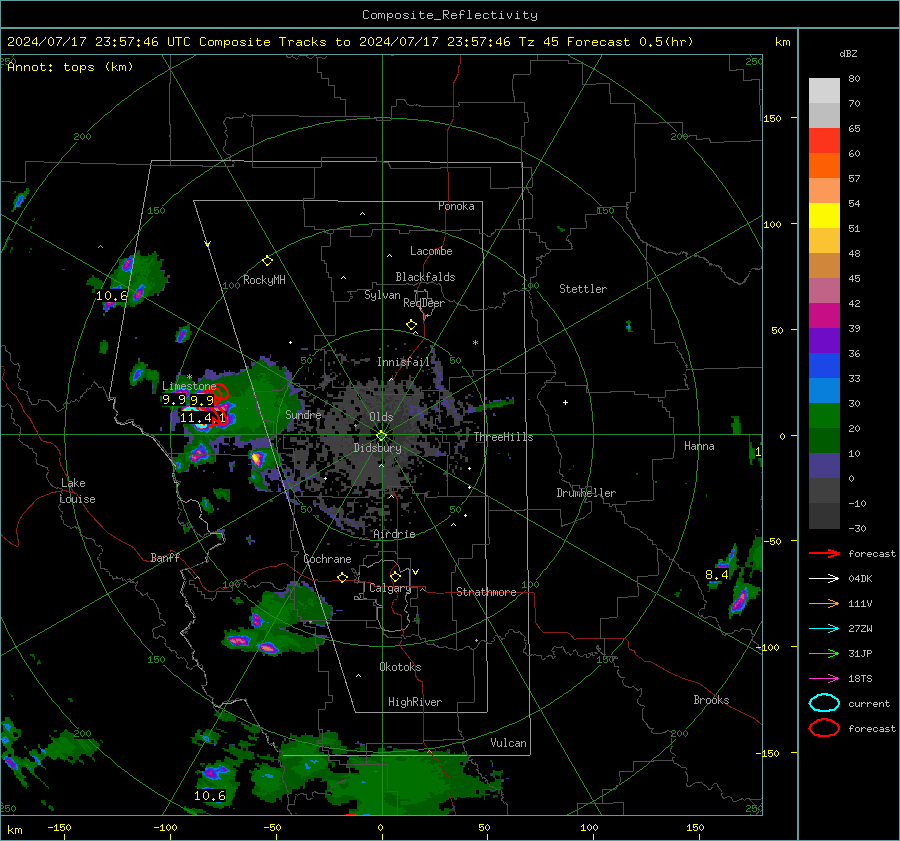Click the Sundre town label
The image size is (900, 841).
click(x=303, y=414)
